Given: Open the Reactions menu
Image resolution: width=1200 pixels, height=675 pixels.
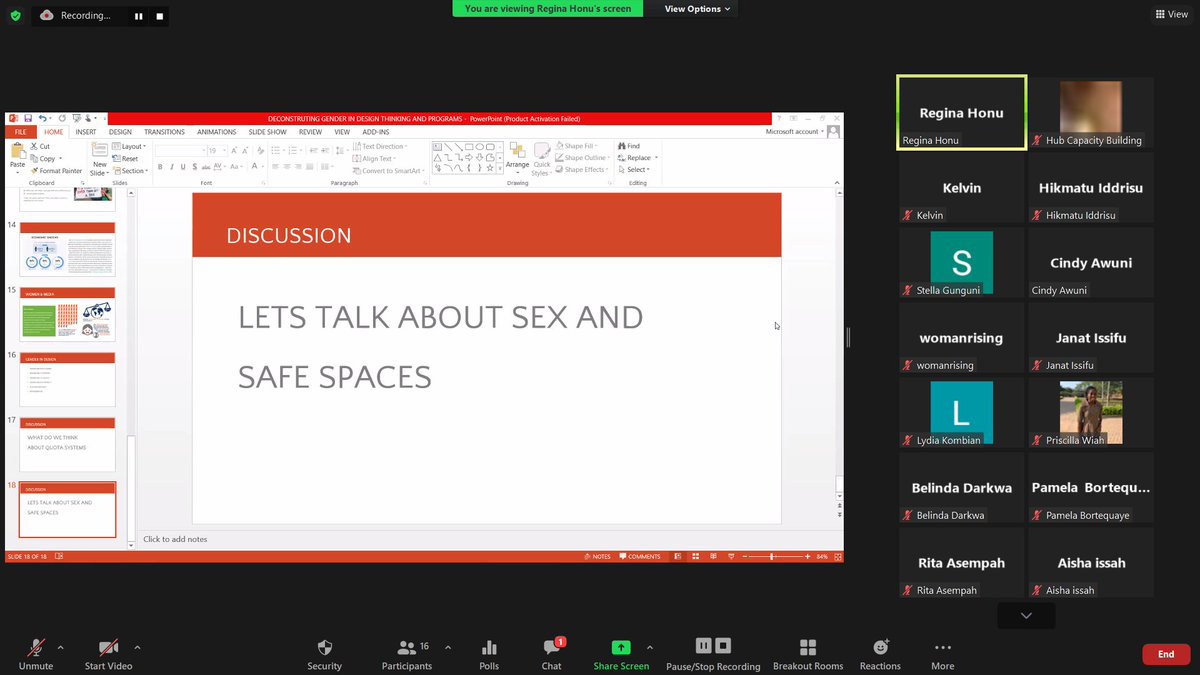Looking at the screenshot, I should coord(880,654).
